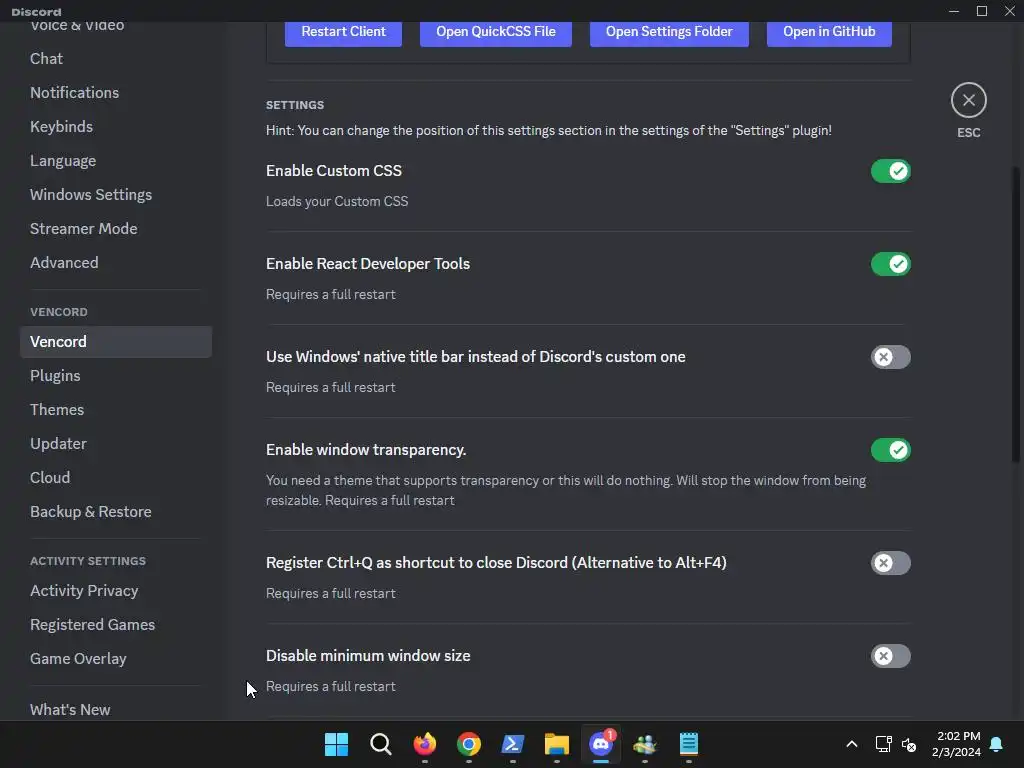Click Open in GitHub button

(x=829, y=32)
